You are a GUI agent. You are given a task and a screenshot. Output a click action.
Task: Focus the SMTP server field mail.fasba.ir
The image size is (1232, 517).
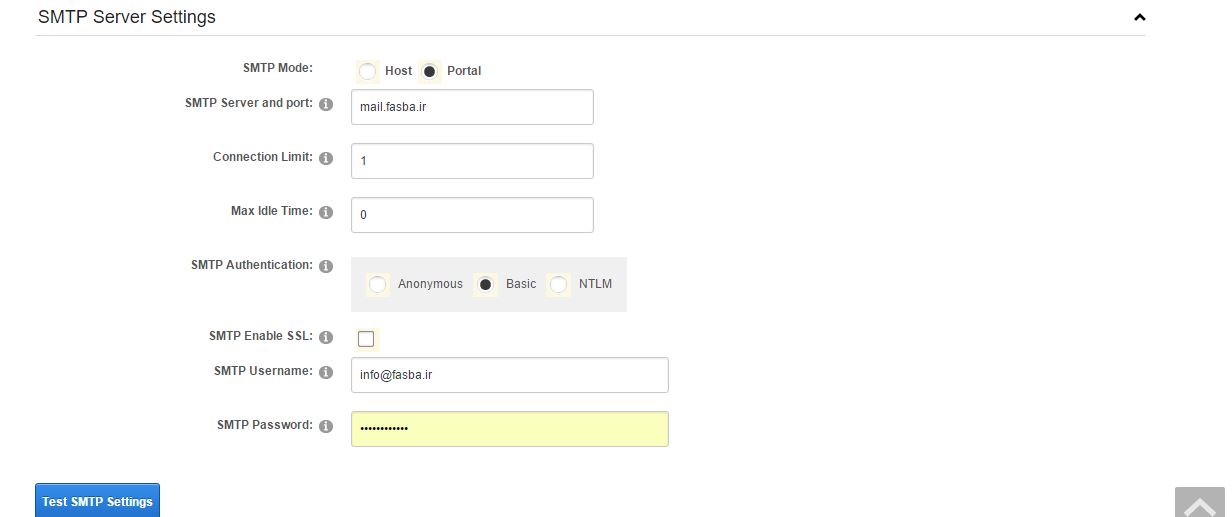(472, 107)
